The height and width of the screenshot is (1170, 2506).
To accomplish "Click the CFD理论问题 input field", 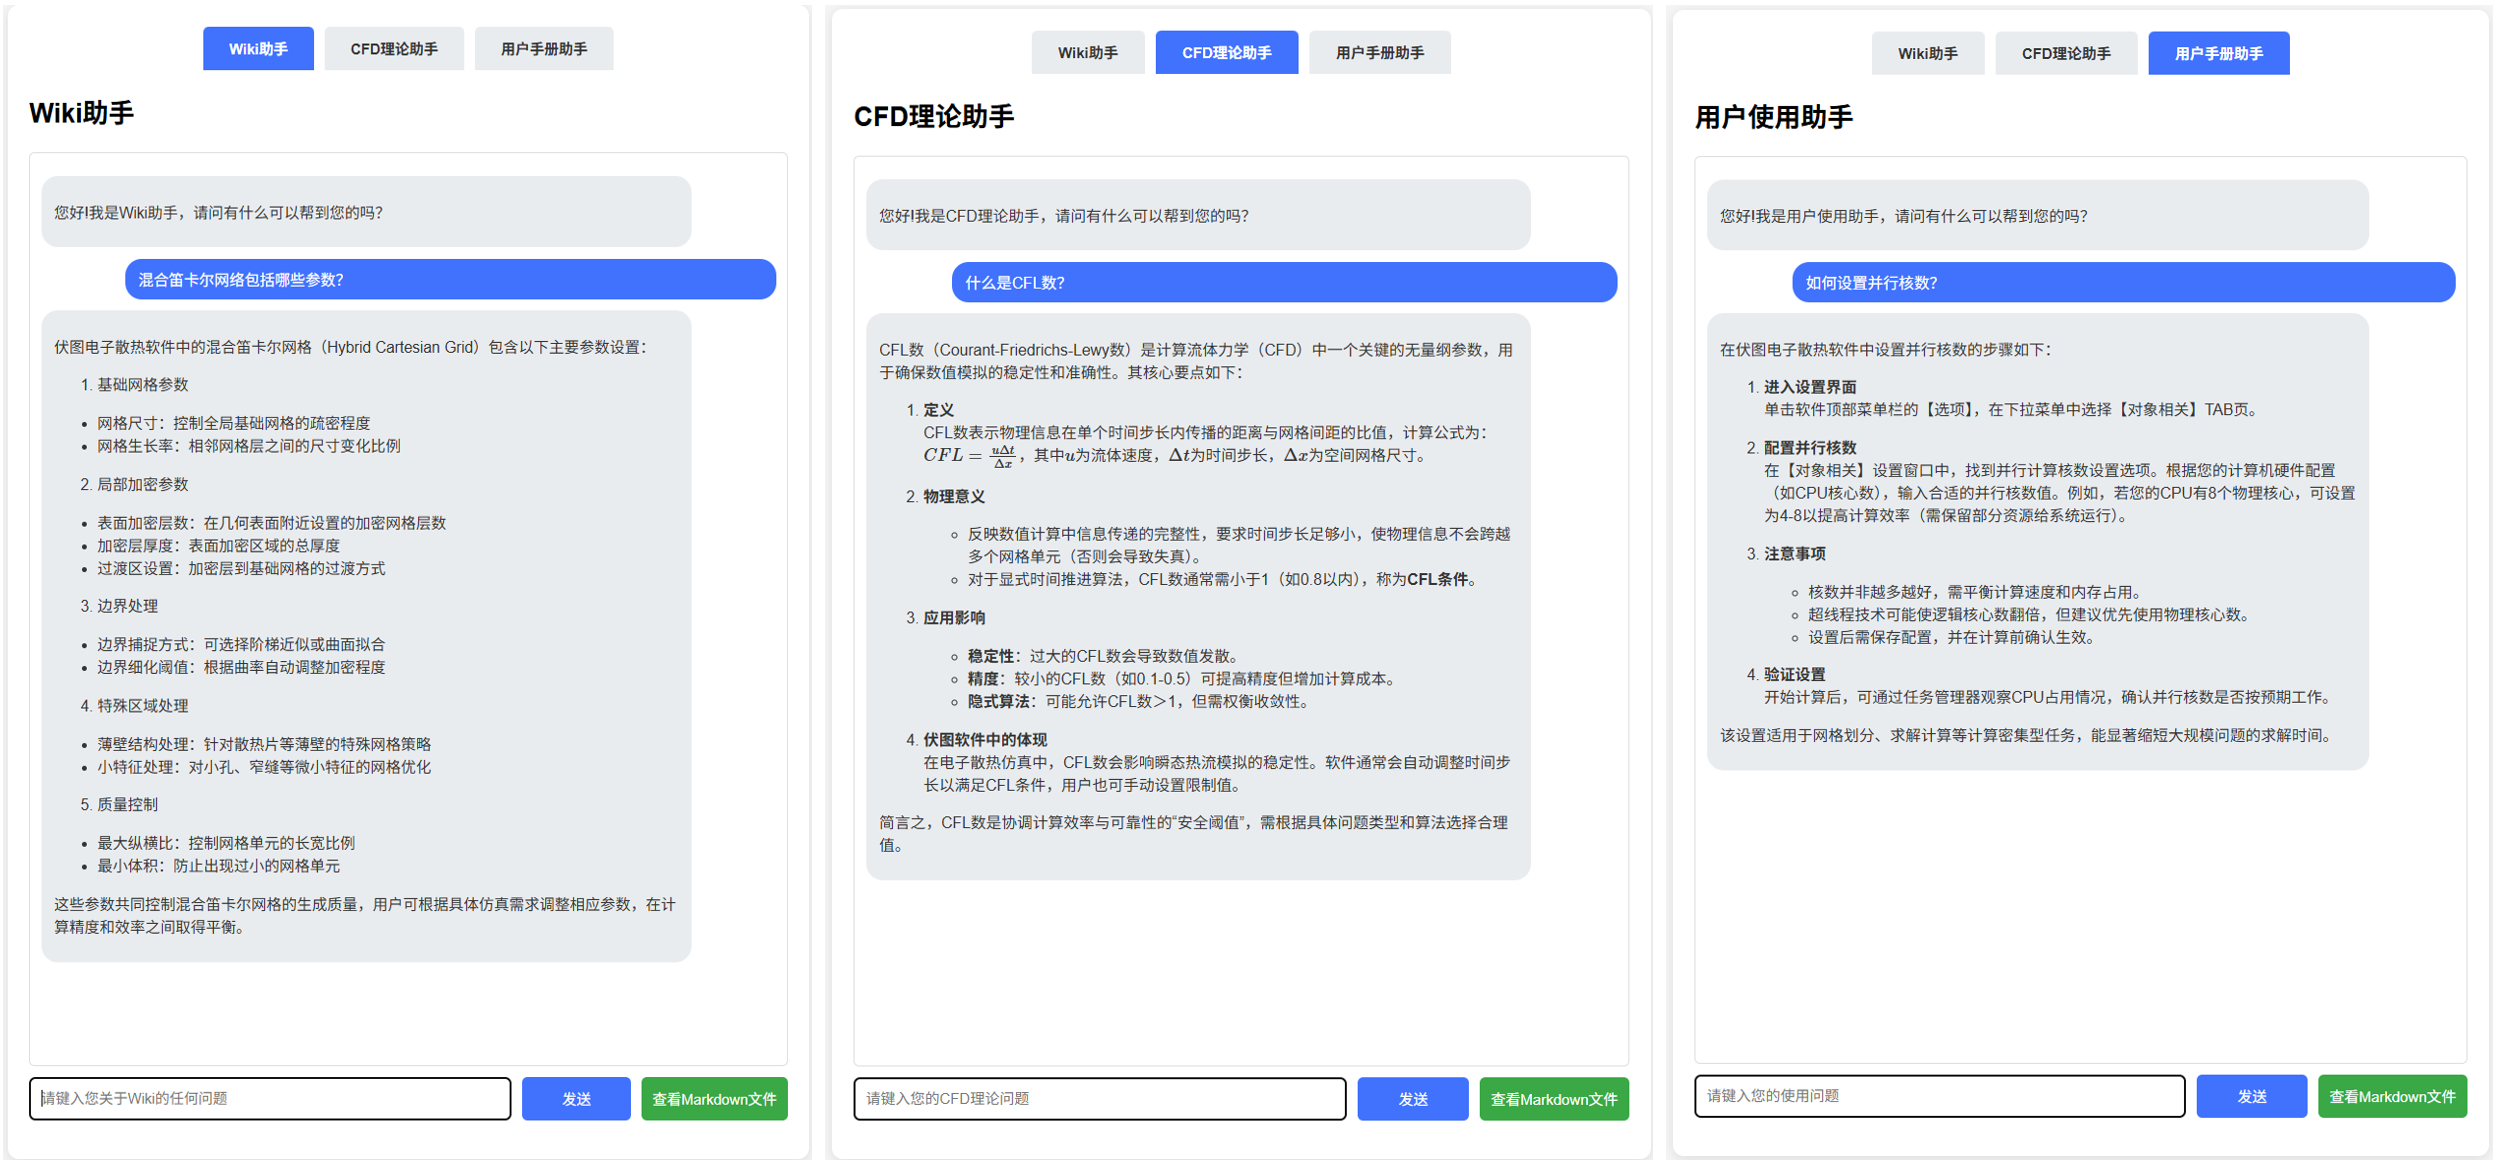I will click(x=1100, y=1099).
